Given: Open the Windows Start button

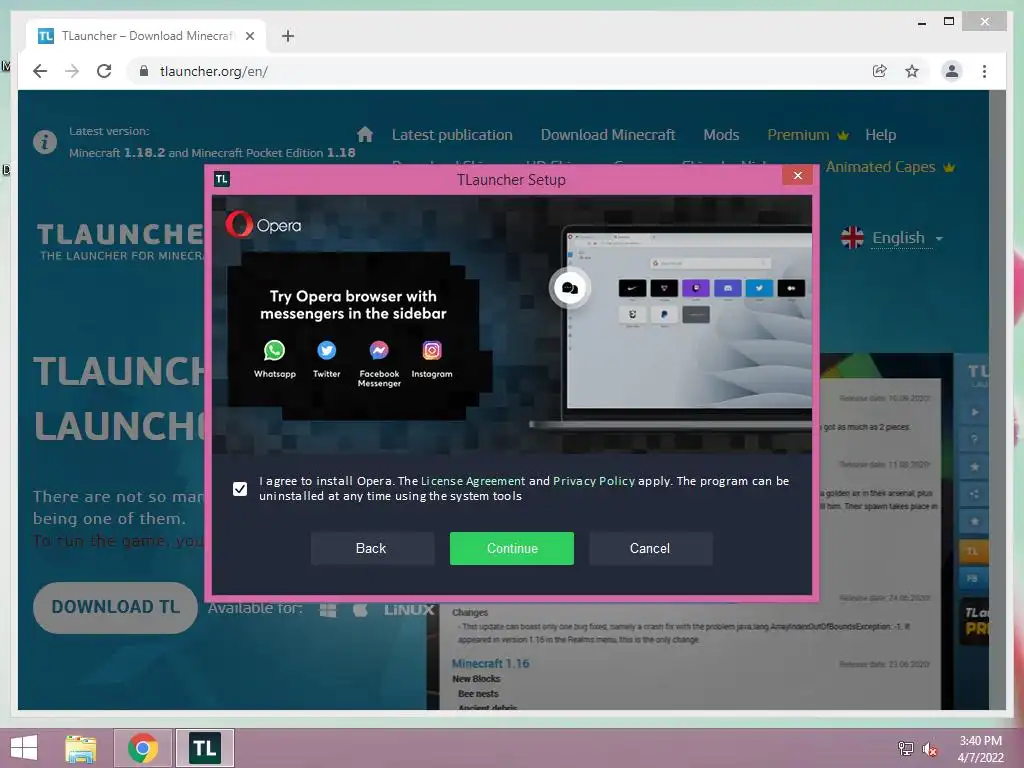Looking at the screenshot, I should click(24, 748).
